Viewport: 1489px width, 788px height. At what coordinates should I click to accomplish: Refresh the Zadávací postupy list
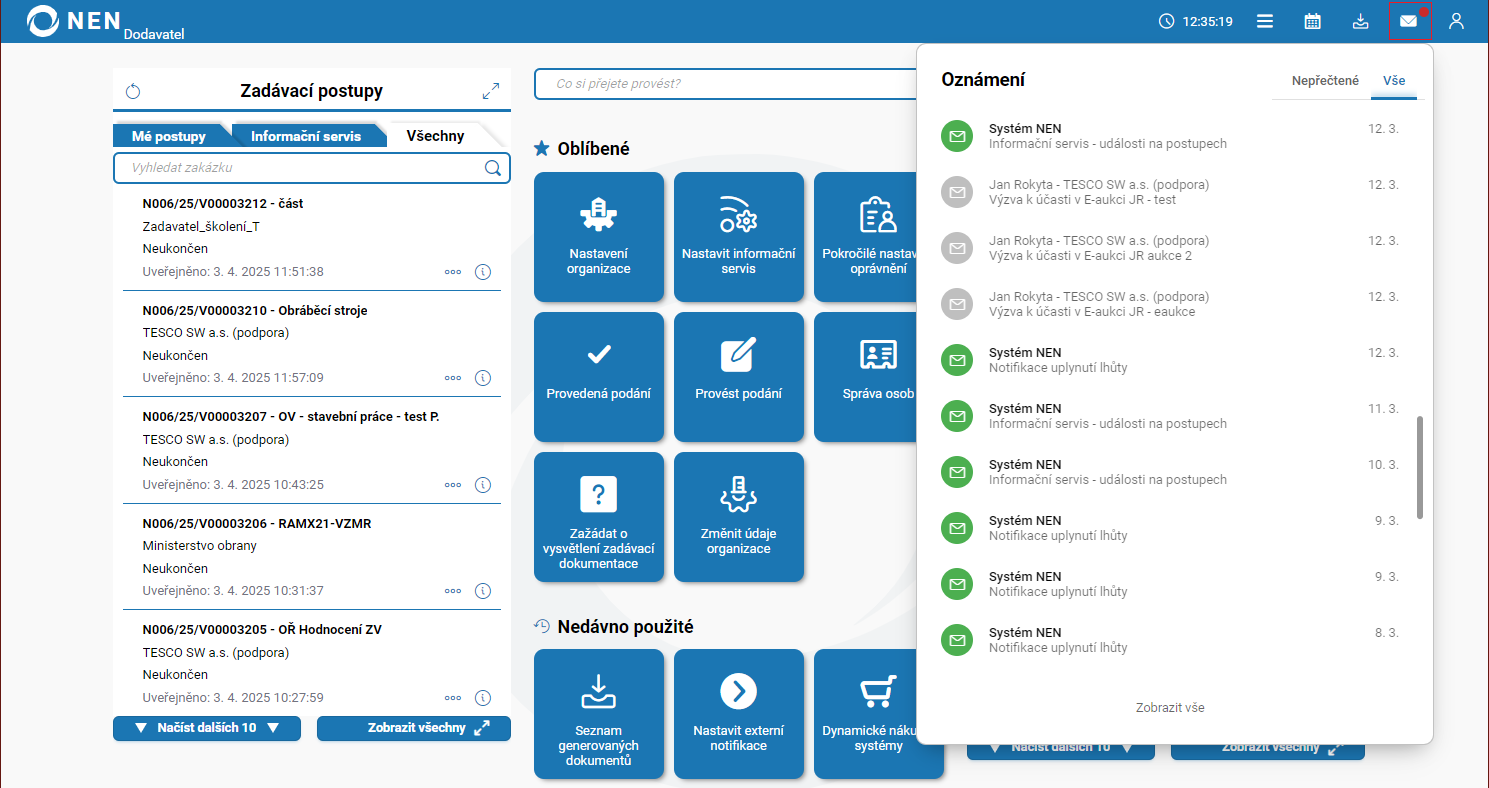pyautogui.click(x=133, y=92)
